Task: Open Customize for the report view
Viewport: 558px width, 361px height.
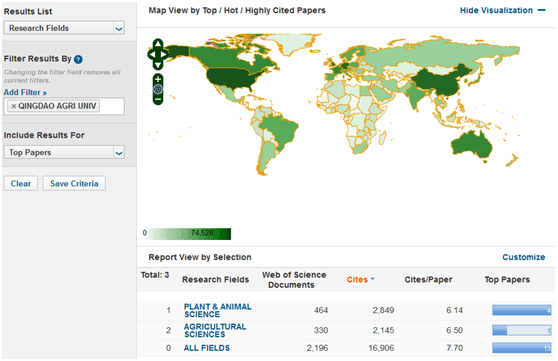Action: coord(523,257)
